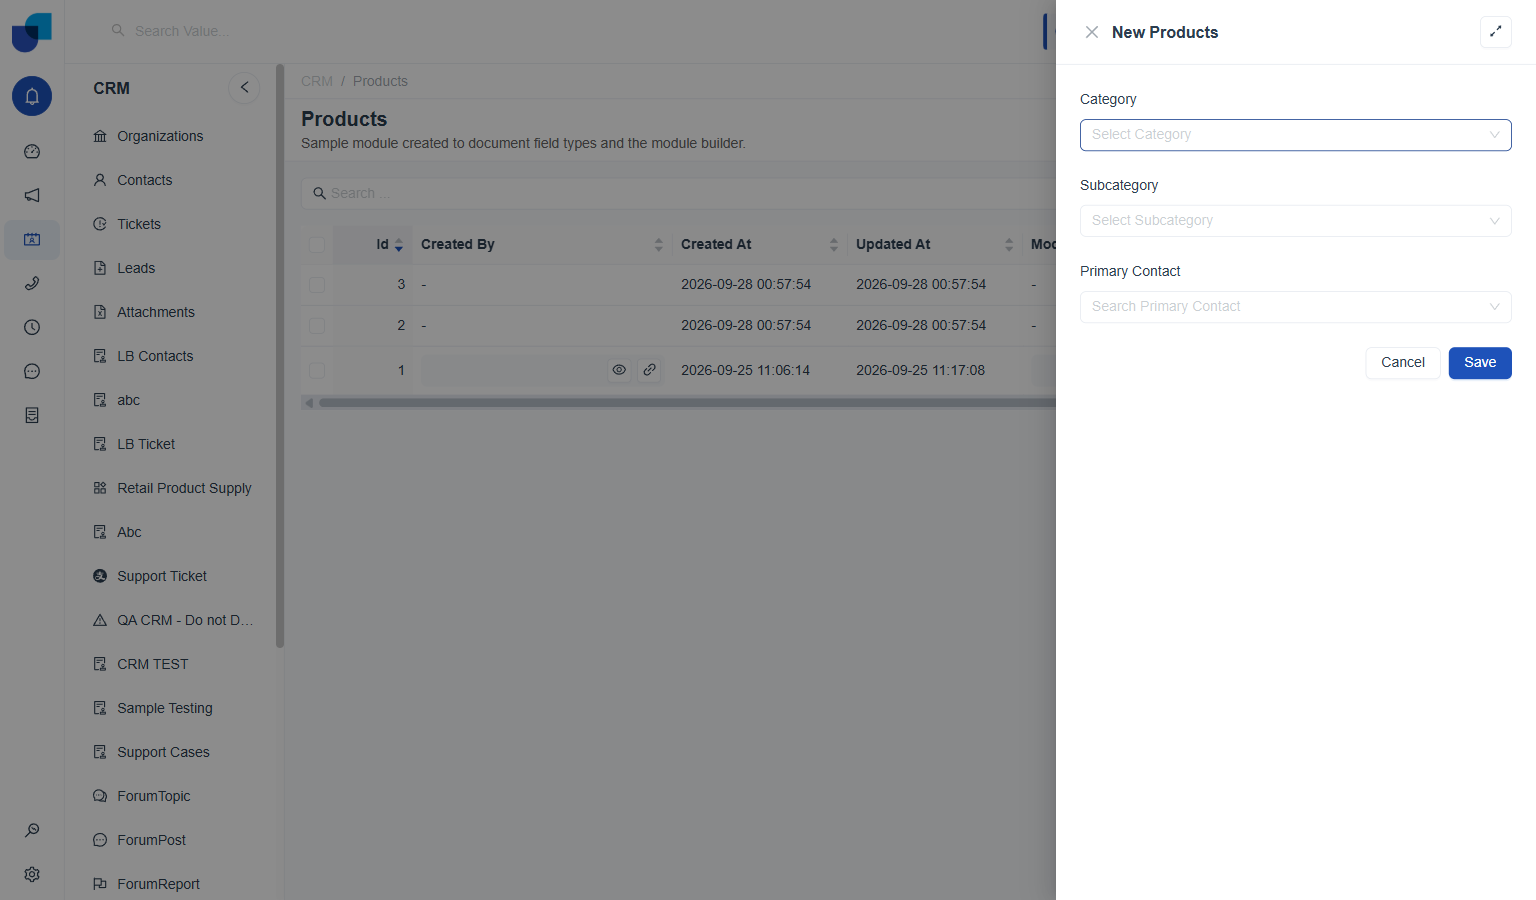The width and height of the screenshot is (1536, 900).
Task: Open the phone calls icon in rail
Action: [x=32, y=283]
